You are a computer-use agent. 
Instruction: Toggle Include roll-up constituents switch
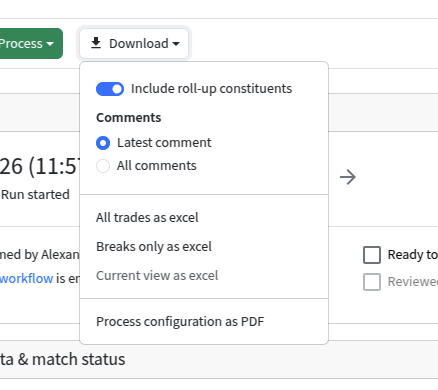click(110, 89)
